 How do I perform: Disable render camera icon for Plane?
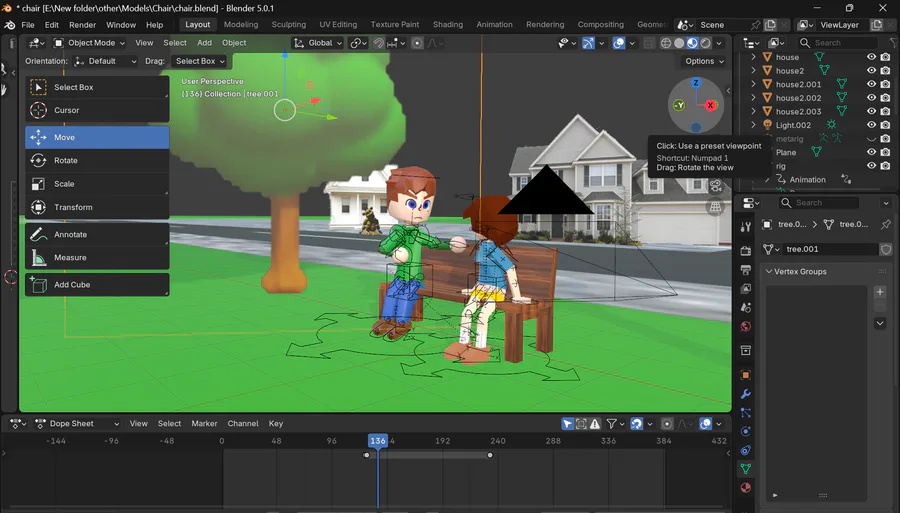(885, 152)
